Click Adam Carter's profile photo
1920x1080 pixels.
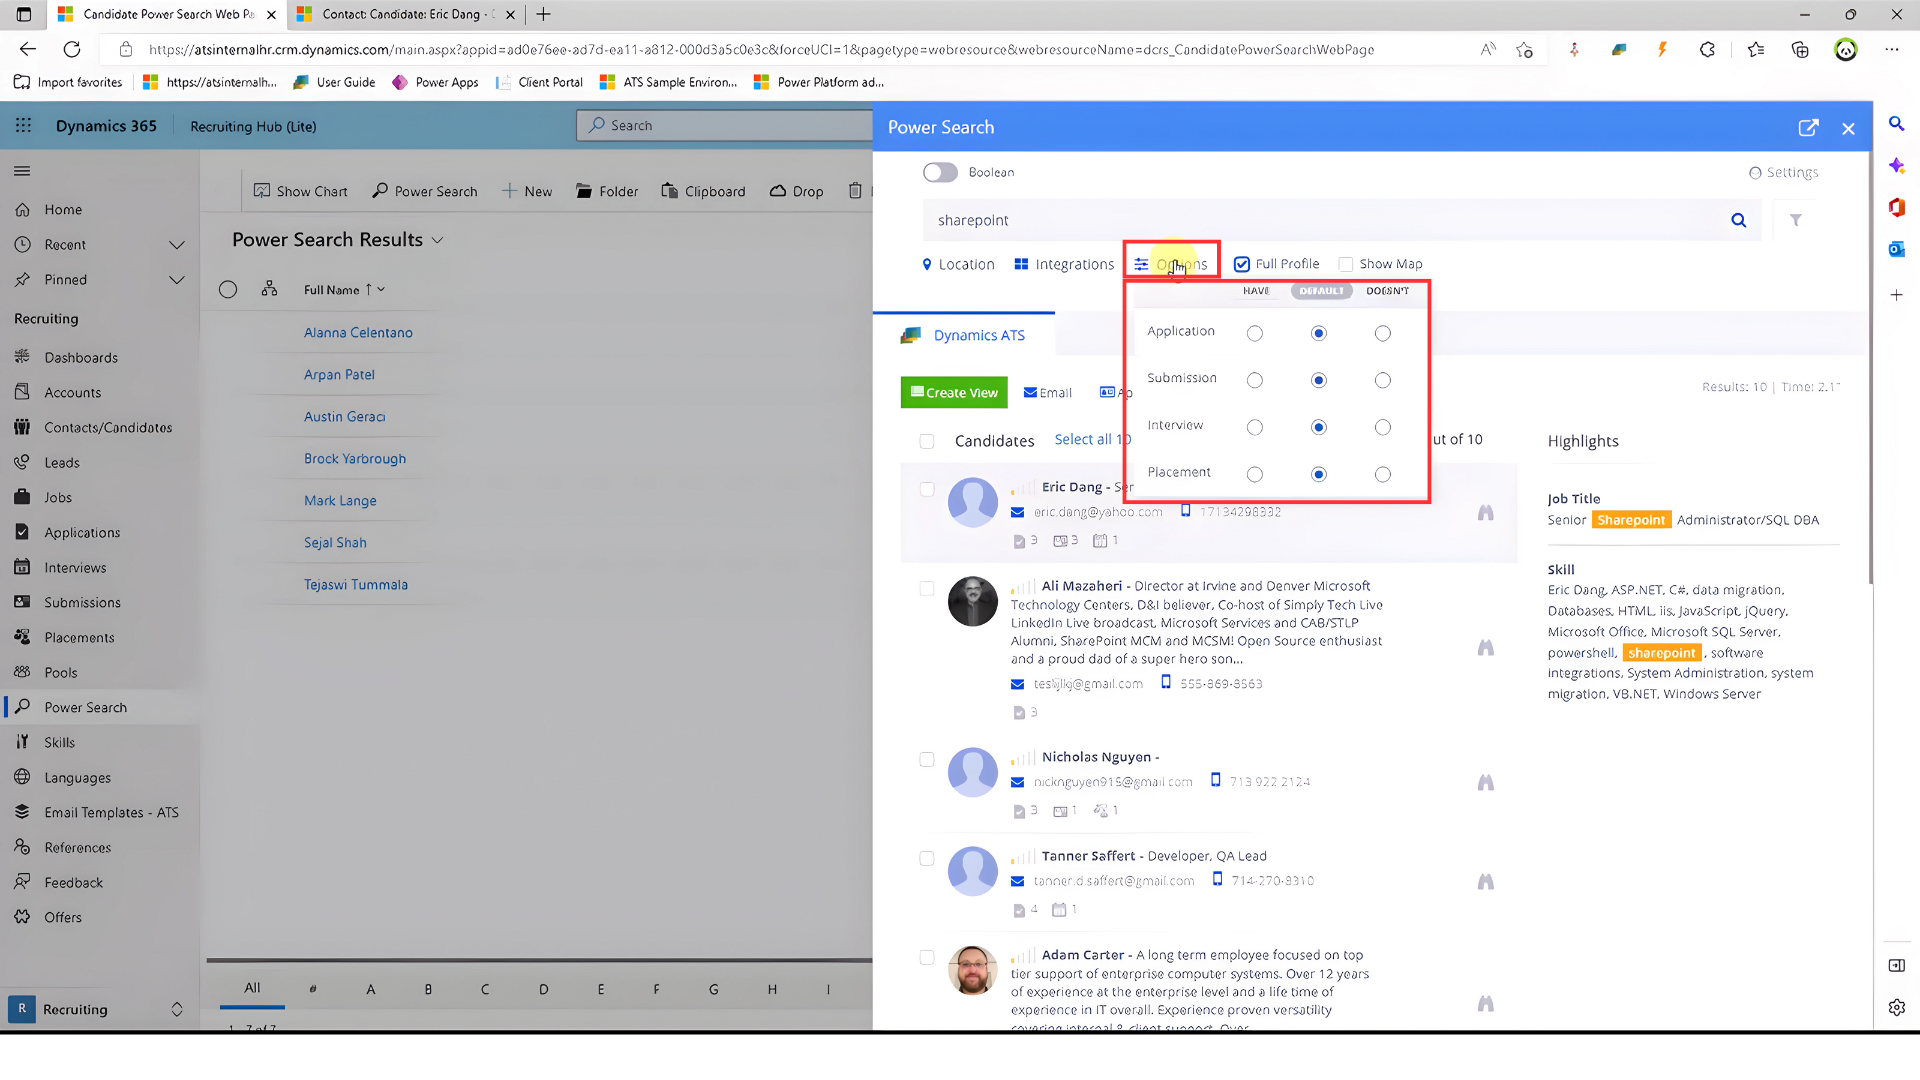point(973,970)
